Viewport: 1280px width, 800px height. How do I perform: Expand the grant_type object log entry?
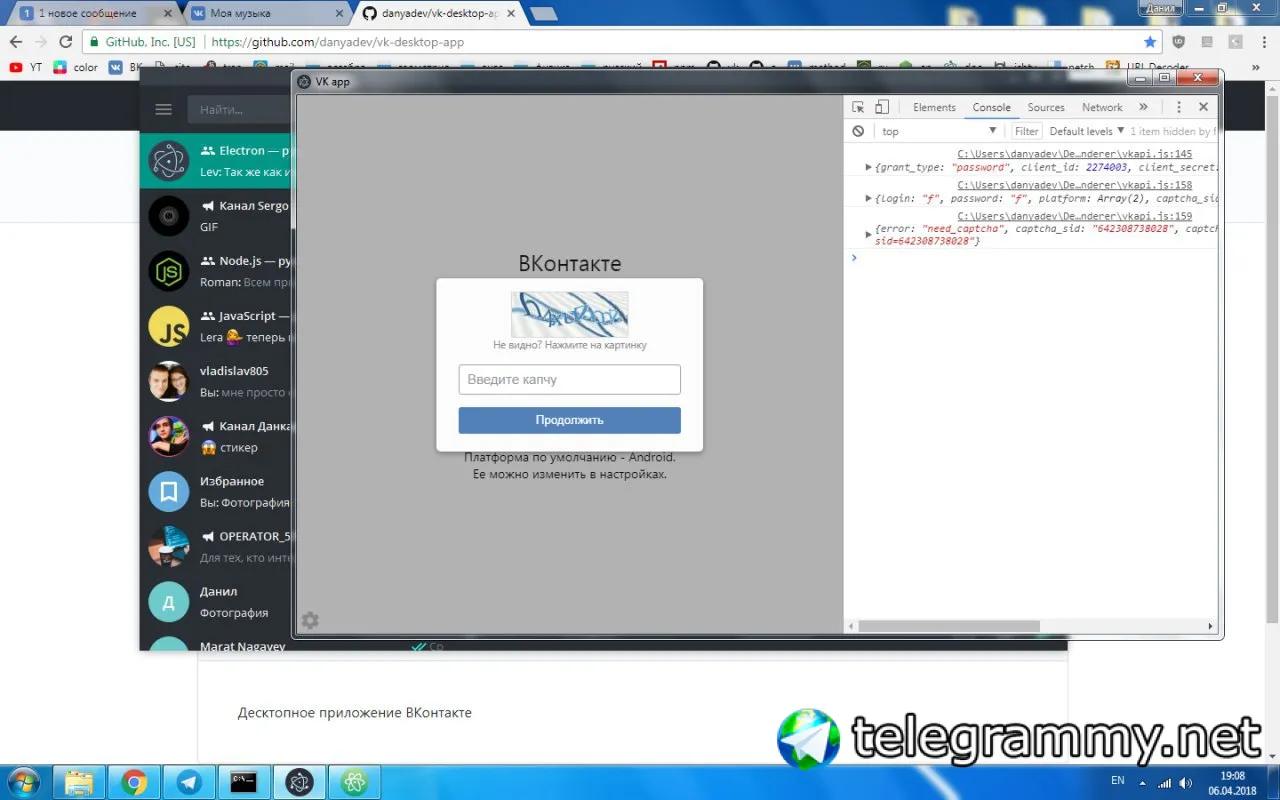tap(868, 167)
